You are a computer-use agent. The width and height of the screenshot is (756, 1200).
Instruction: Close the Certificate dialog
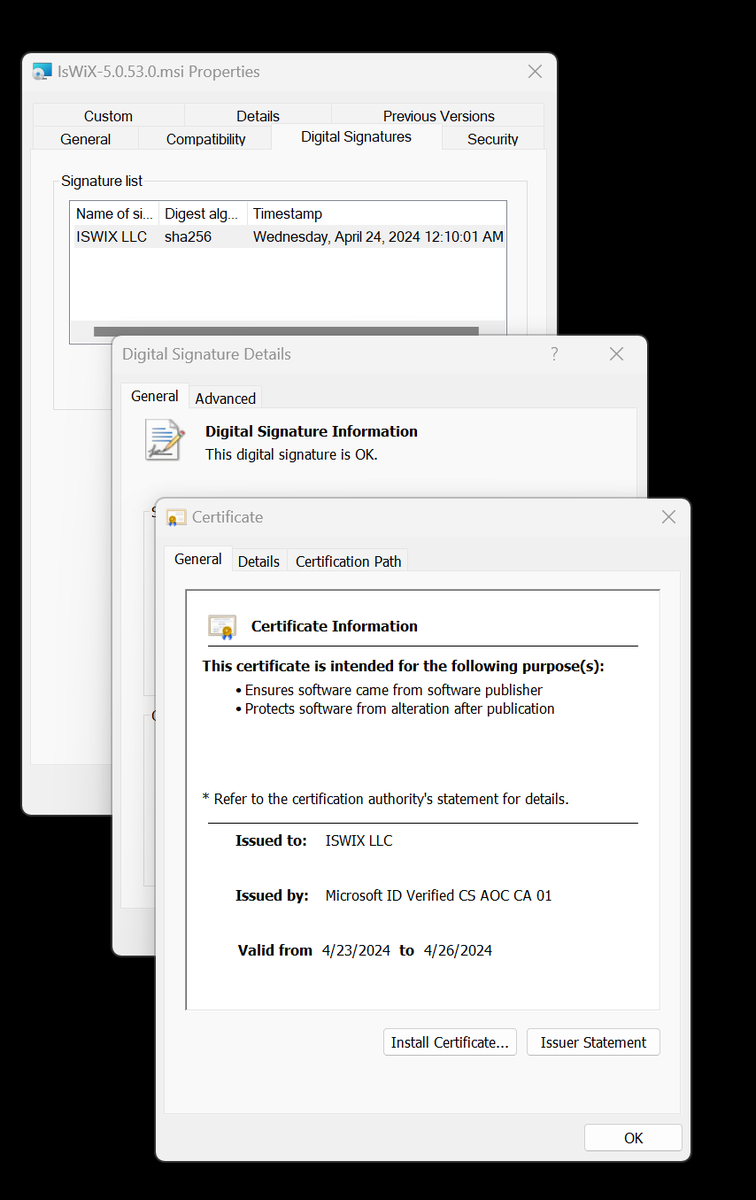(668, 517)
